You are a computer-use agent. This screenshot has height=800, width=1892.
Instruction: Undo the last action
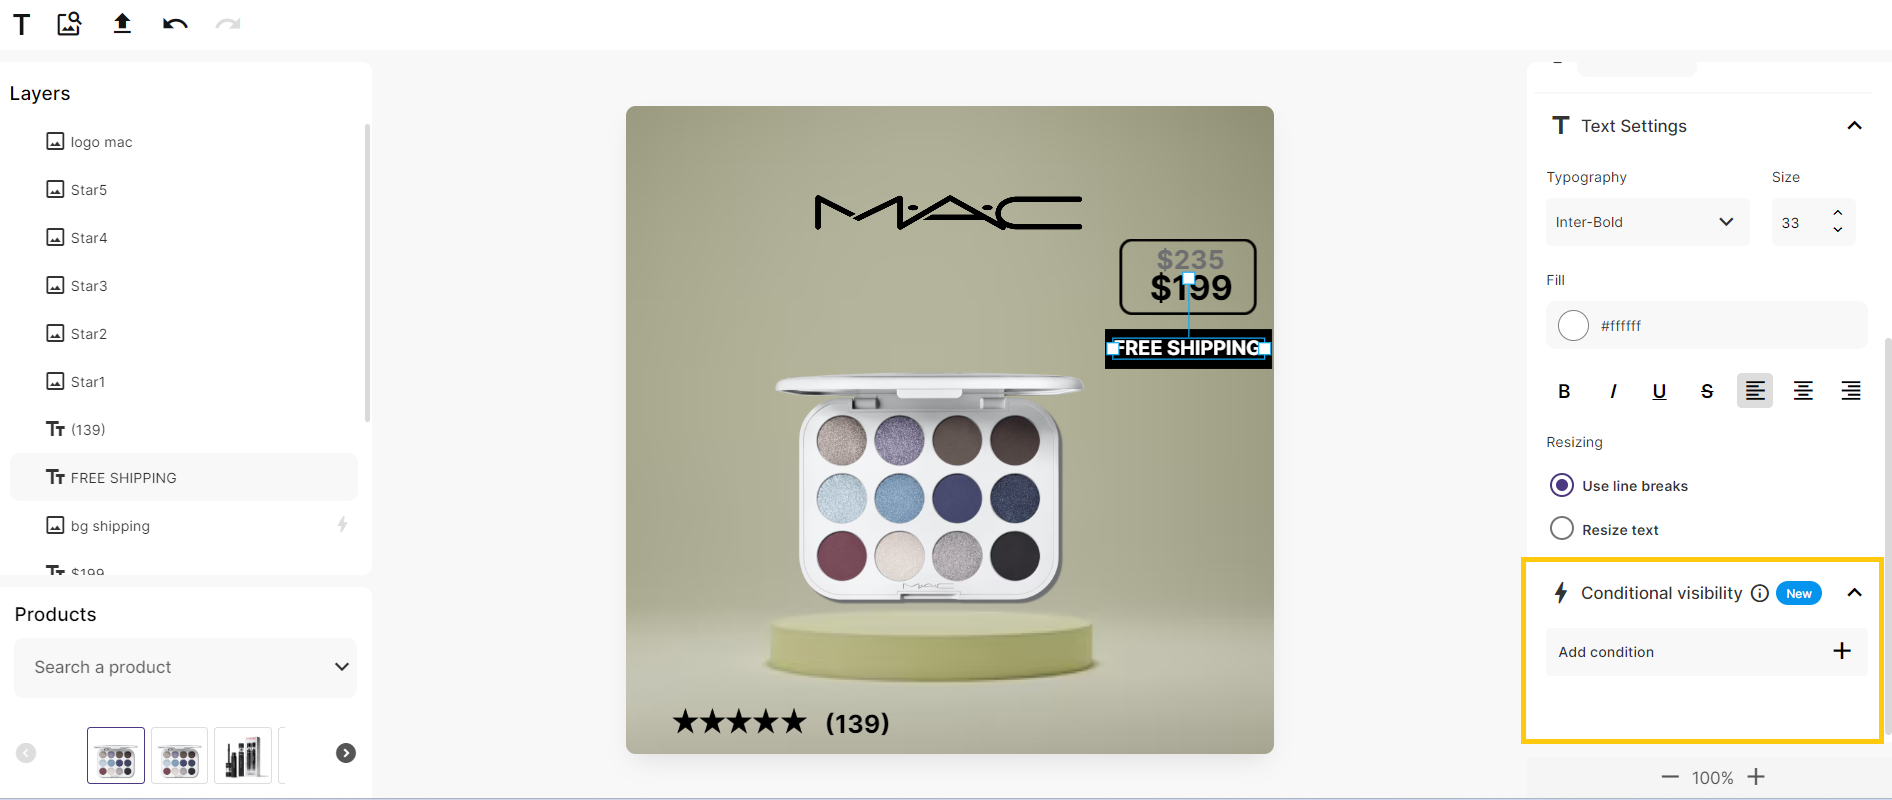click(175, 24)
